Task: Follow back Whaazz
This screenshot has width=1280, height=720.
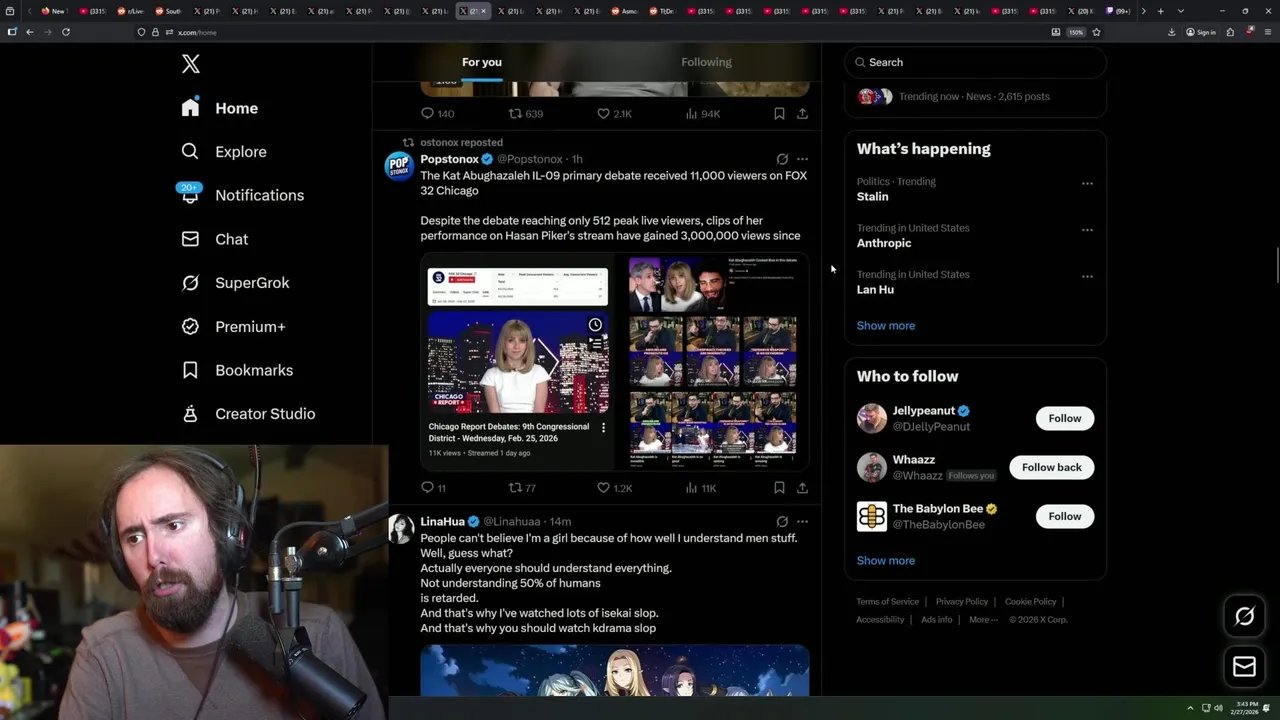Action: coord(1052,467)
